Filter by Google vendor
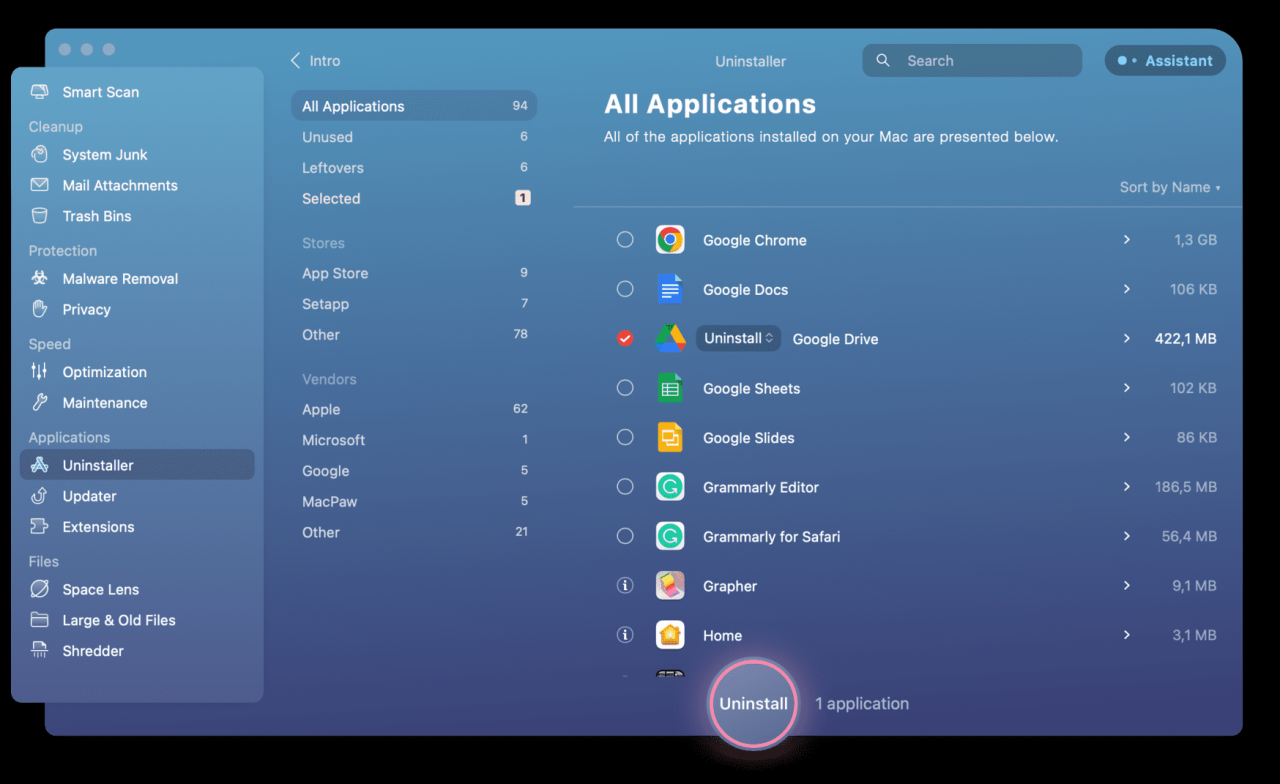The image size is (1280, 784). 414,471
